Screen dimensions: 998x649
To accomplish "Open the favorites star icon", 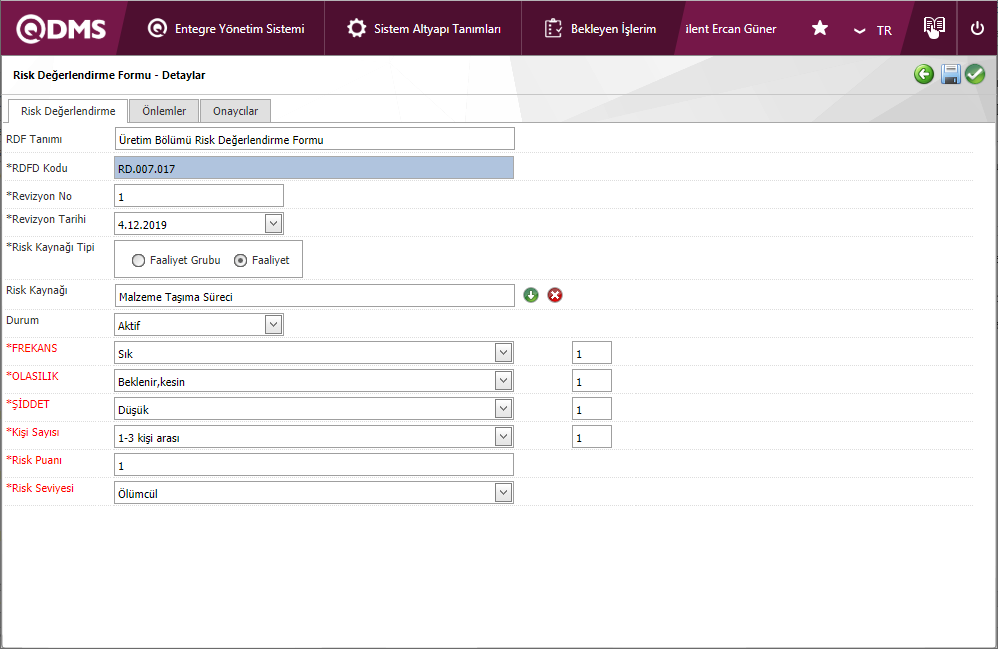I will 820,28.
